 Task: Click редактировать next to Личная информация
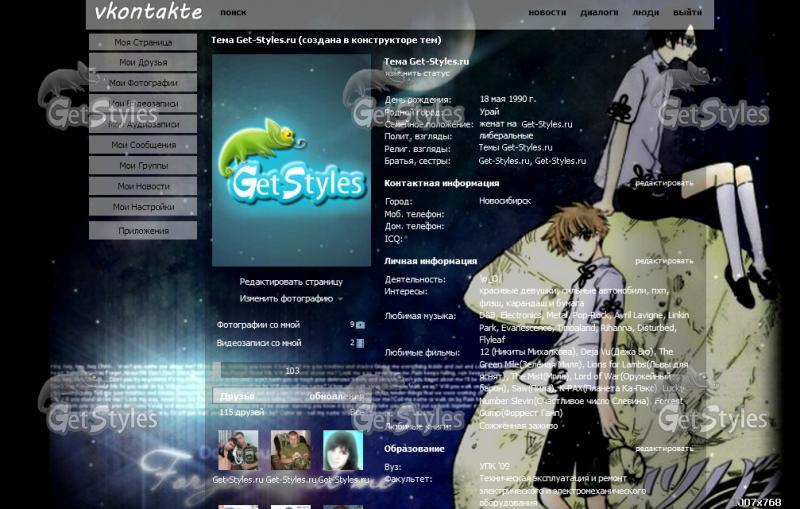point(664,261)
